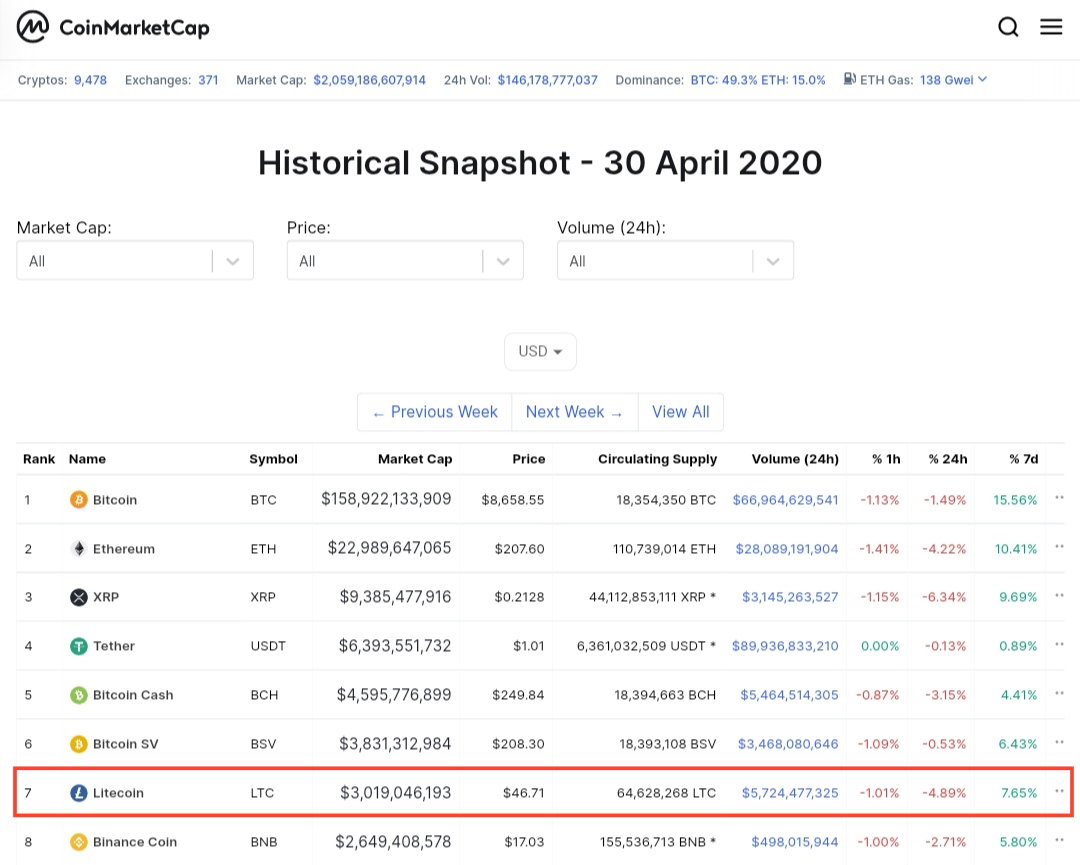The width and height of the screenshot is (1080, 865).
Task: Sort by % 24h column header
Action: point(948,459)
